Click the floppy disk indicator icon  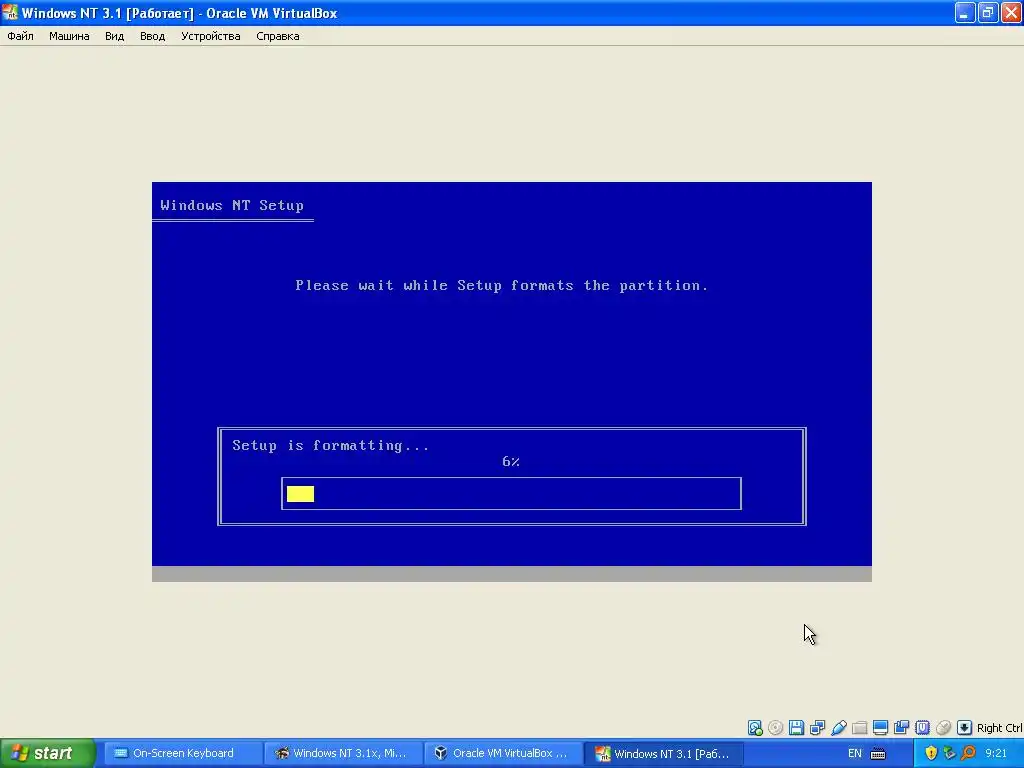pos(796,728)
